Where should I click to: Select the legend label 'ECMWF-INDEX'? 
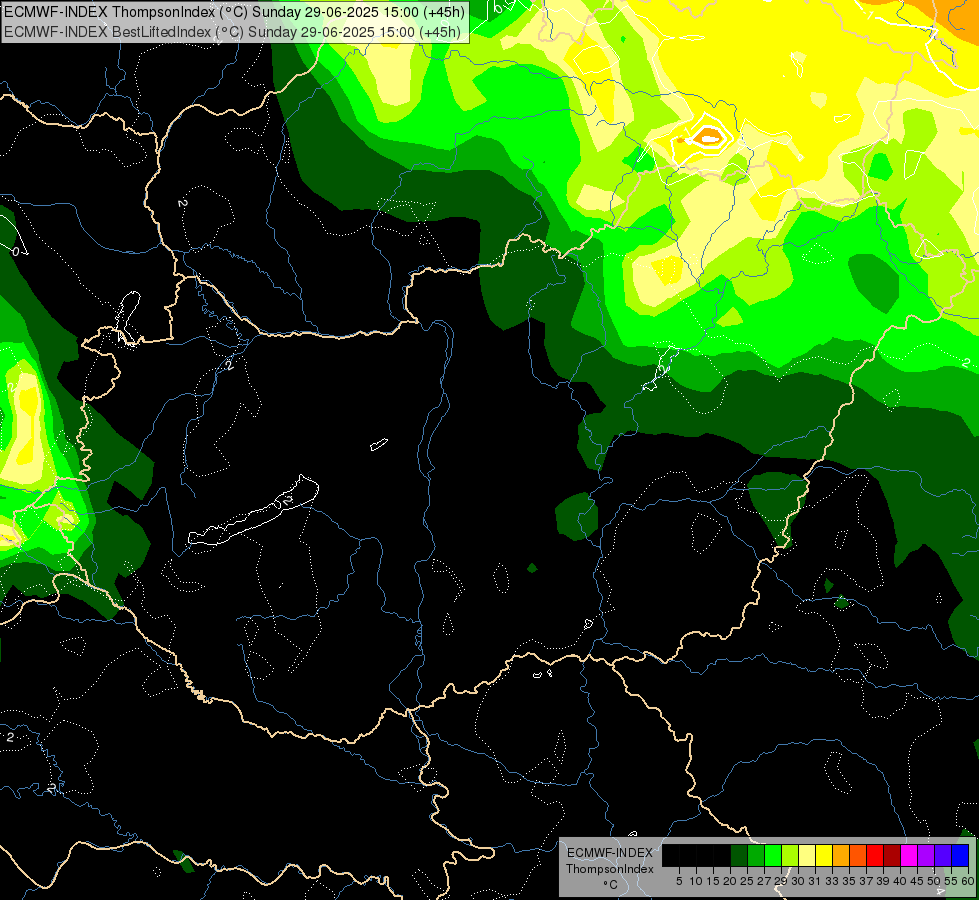[x=610, y=853]
